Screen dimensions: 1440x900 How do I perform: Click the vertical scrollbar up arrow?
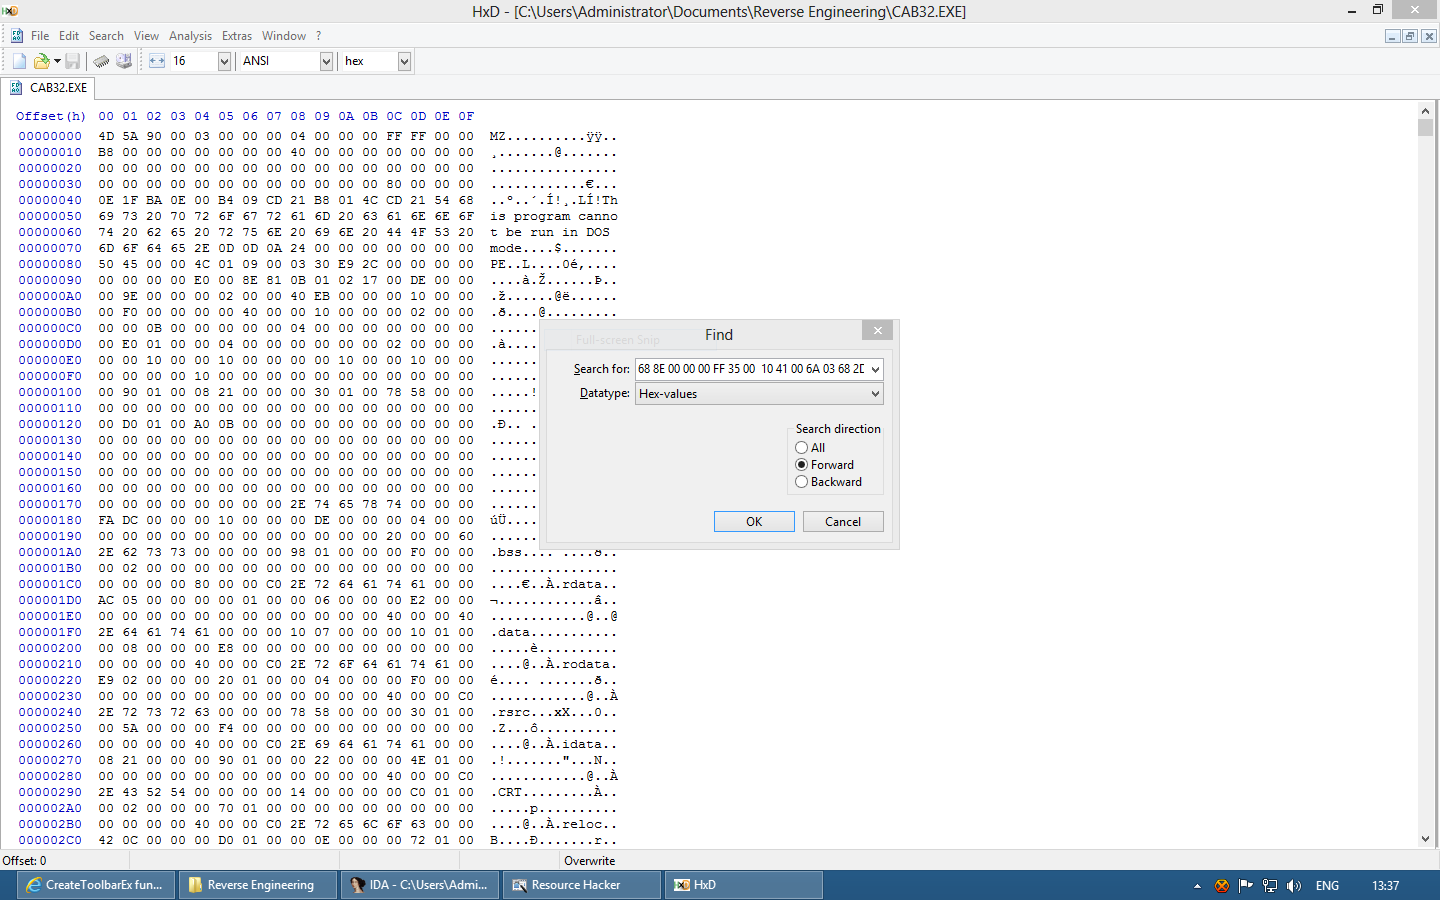[x=1426, y=113]
